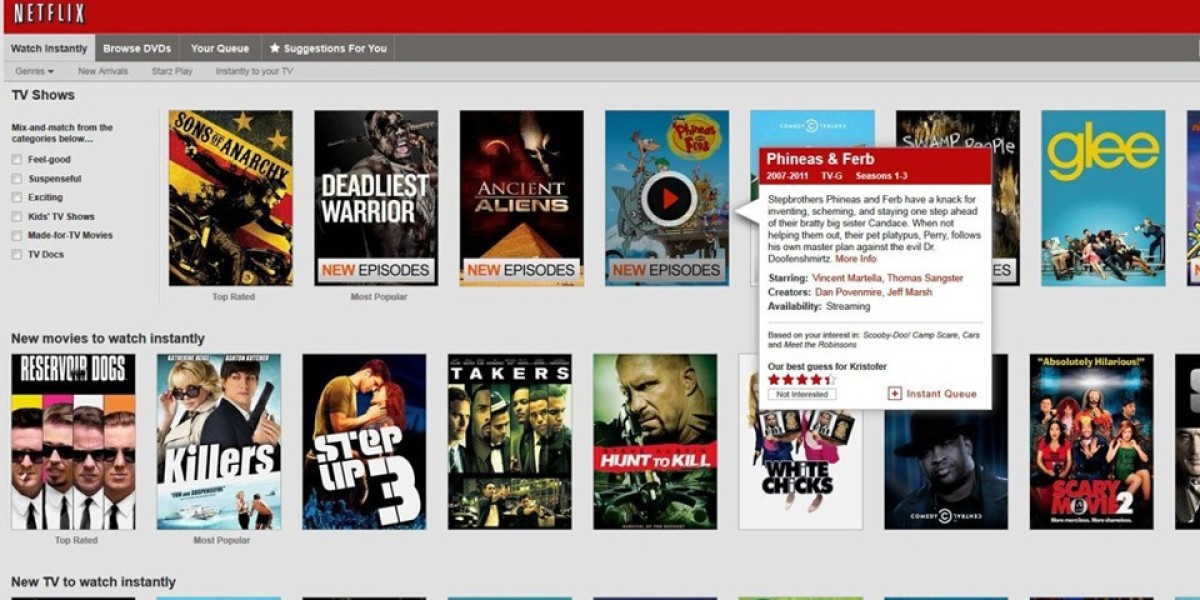Rate Phineas & Ferb five stars
Screen dimensions: 1200x600
point(828,380)
